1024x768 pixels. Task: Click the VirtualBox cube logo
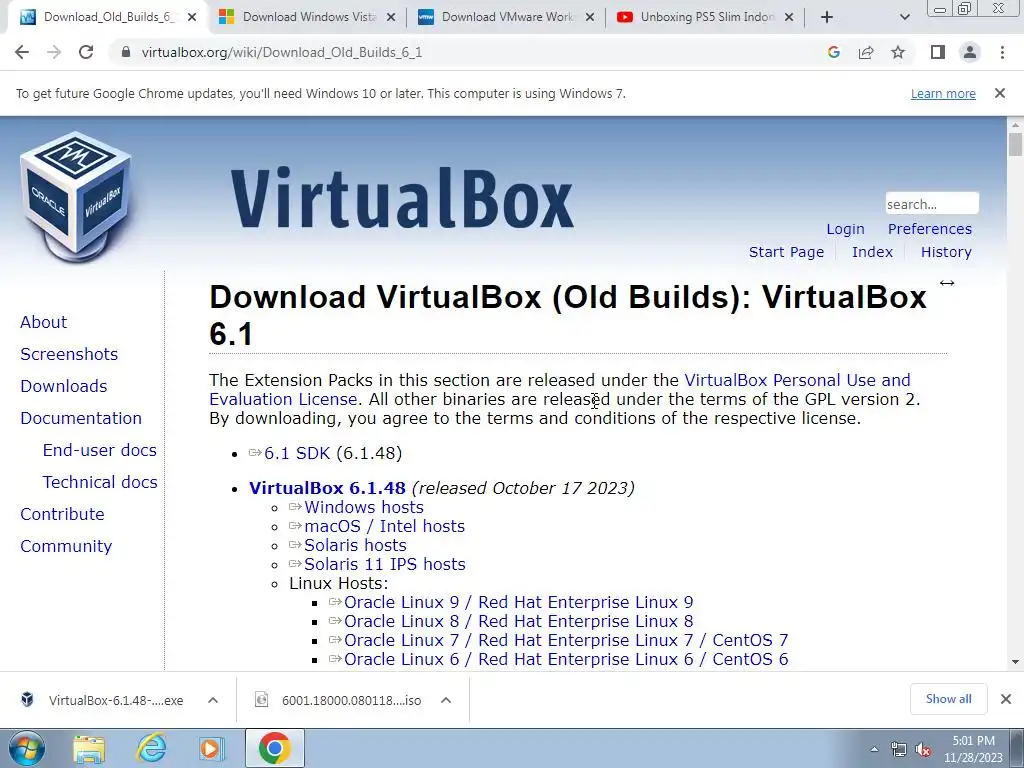coord(77,196)
